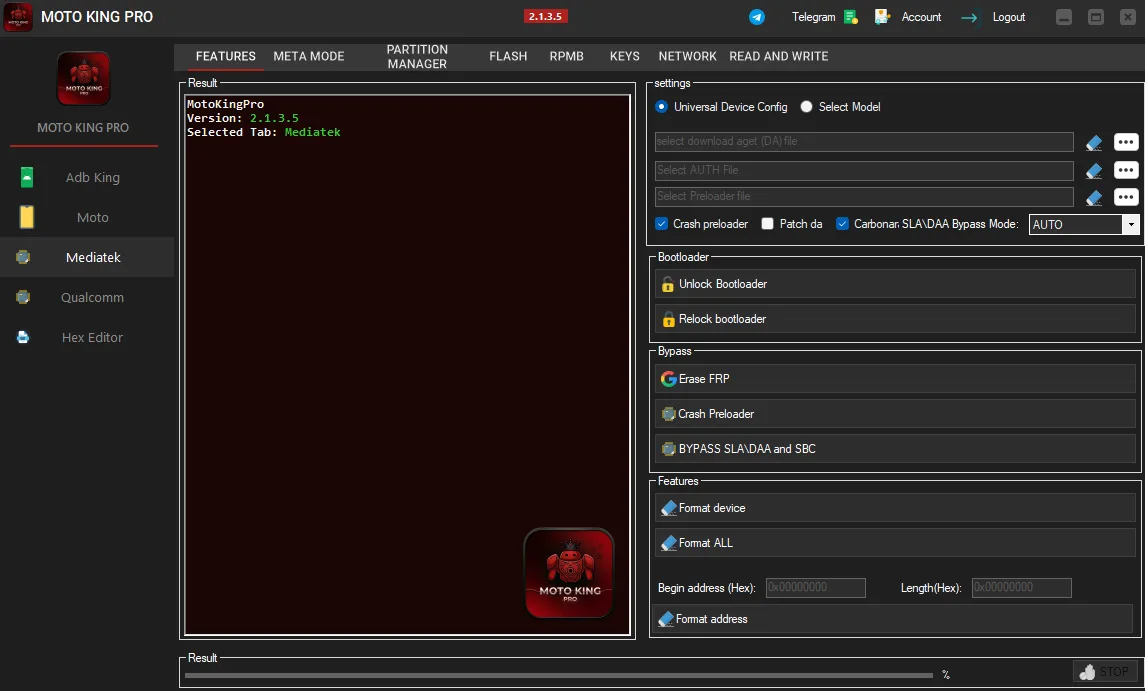This screenshot has height=691, width=1145.
Task: Click green 'Mediatek' text in the log
Action: pyautogui.click(x=313, y=132)
